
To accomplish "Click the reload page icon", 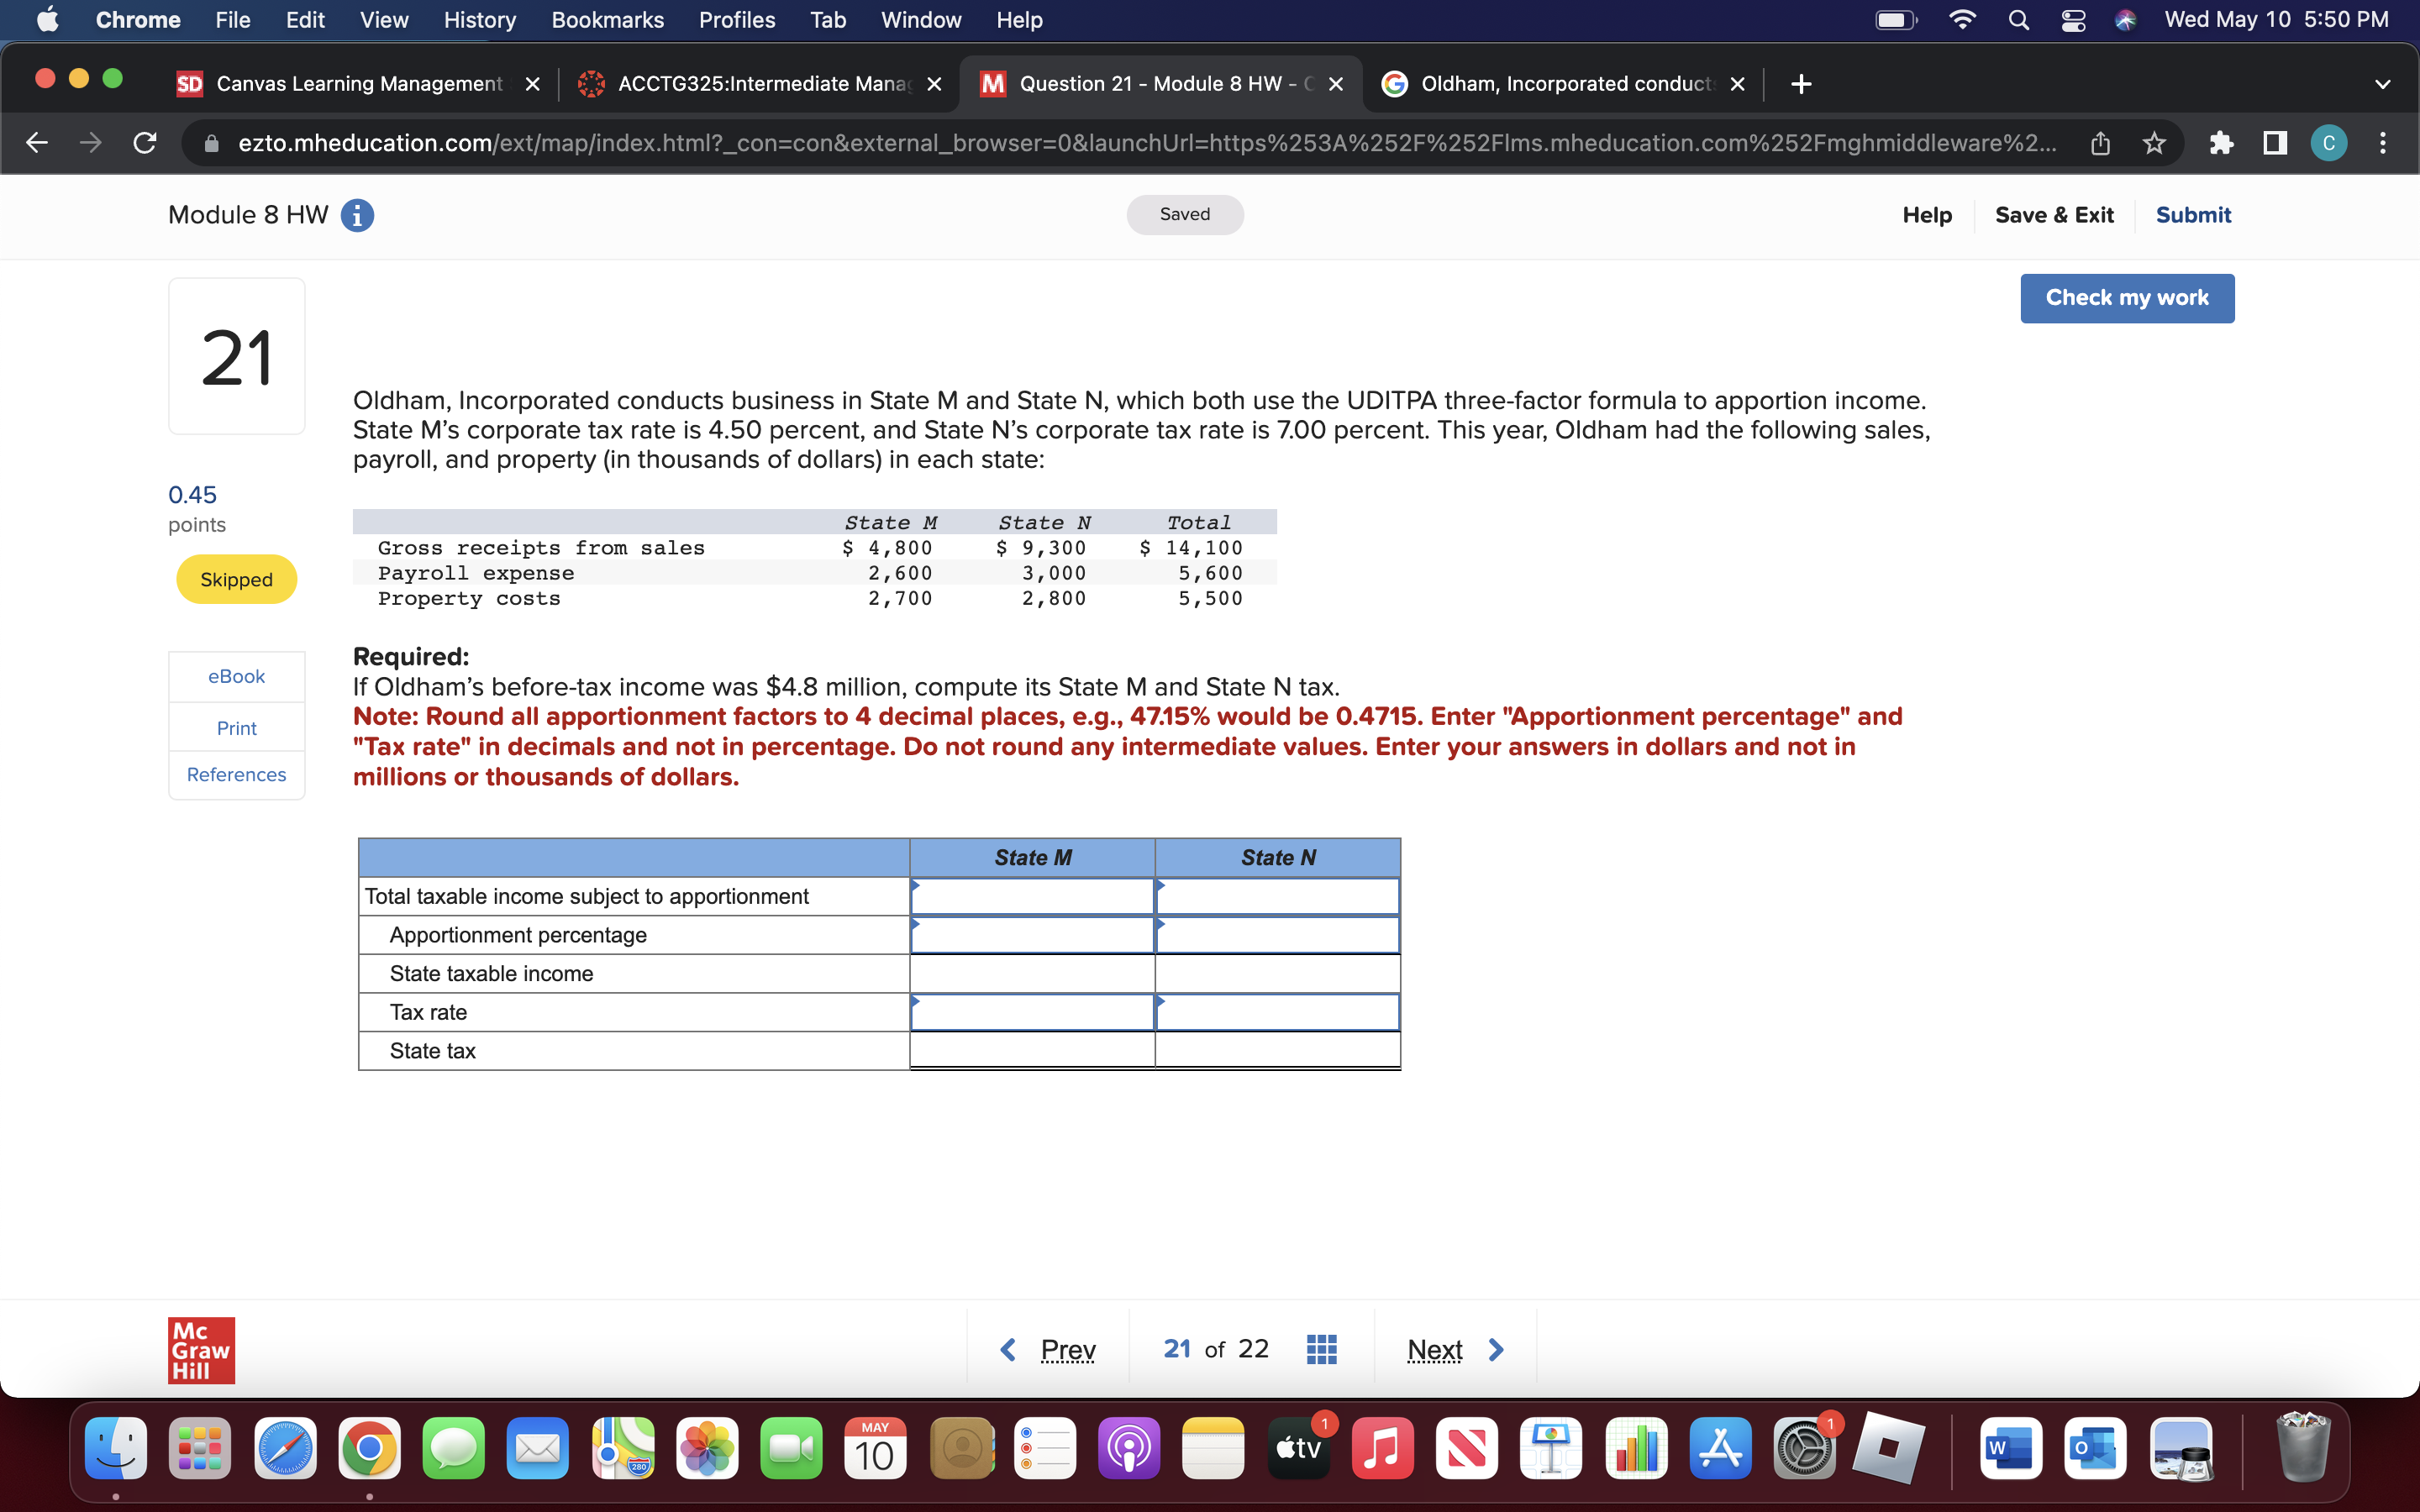I will (143, 143).
